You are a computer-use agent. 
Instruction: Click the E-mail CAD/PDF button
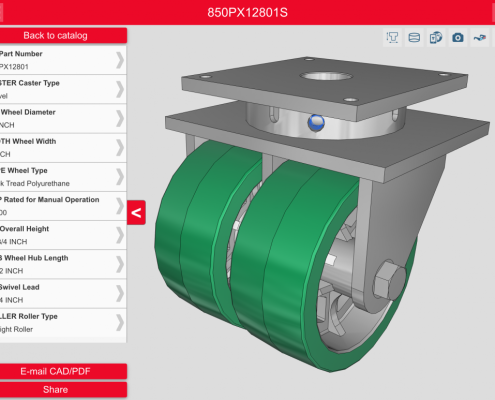pos(63,371)
